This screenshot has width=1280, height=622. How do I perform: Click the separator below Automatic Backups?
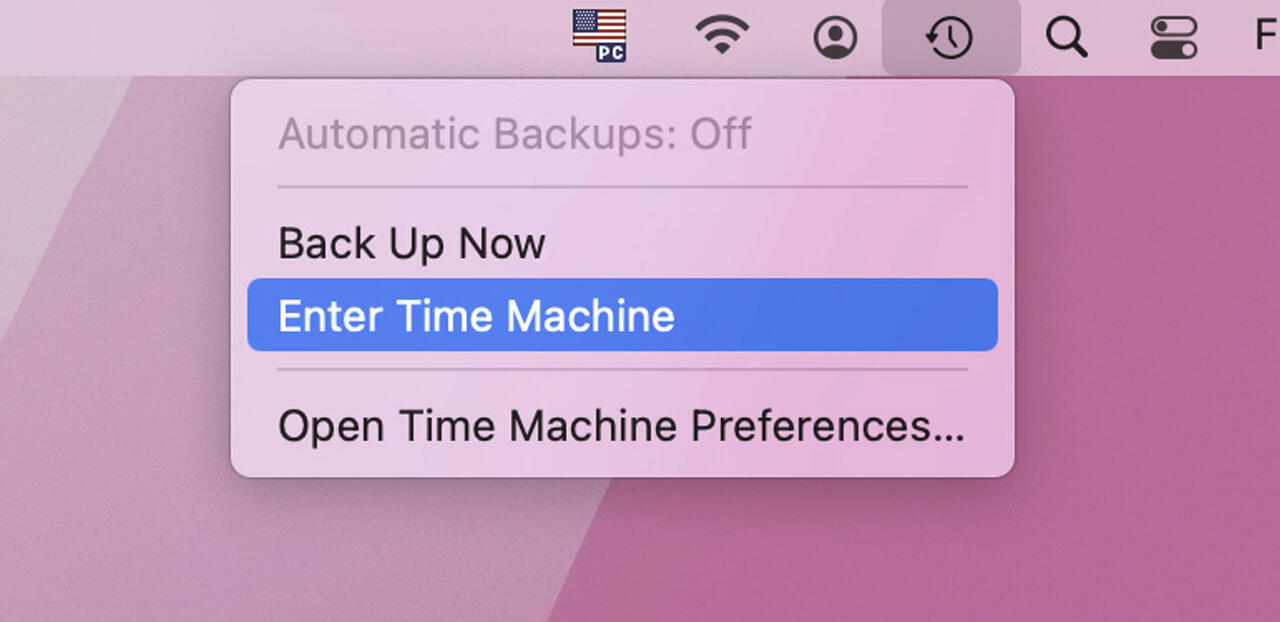click(x=622, y=187)
